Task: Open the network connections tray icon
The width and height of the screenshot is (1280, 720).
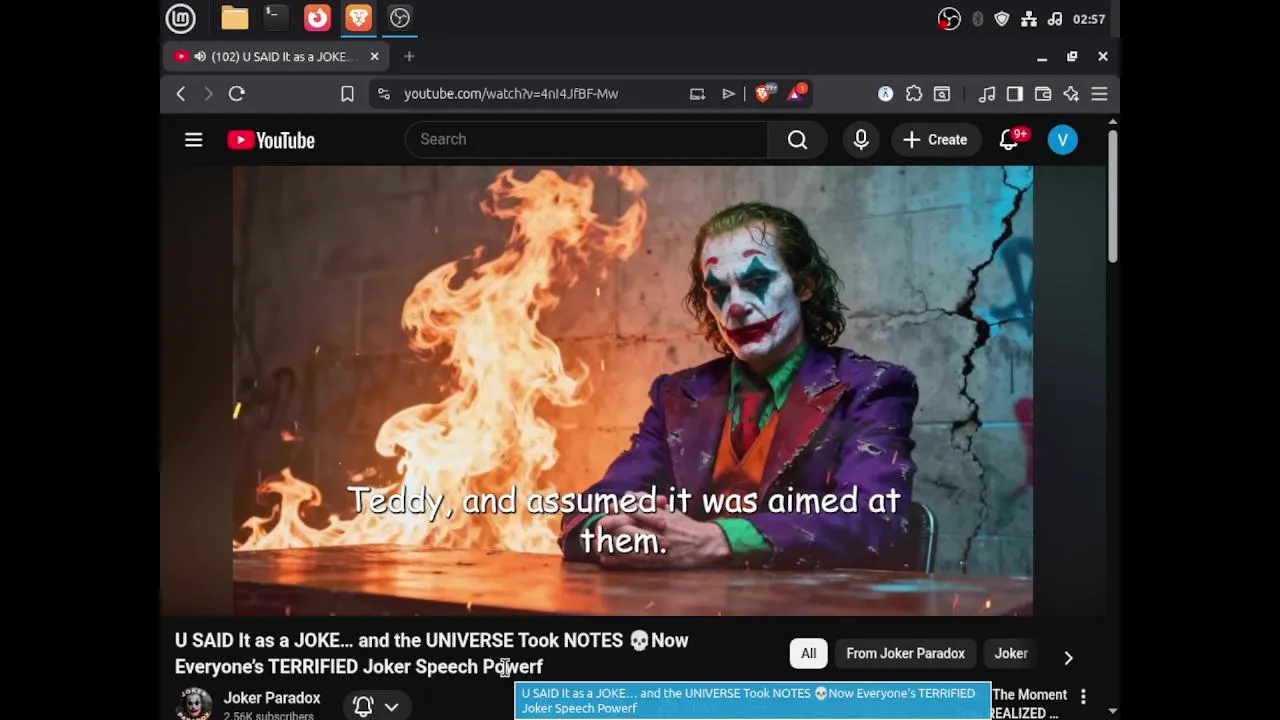Action: pyautogui.click(x=1029, y=19)
